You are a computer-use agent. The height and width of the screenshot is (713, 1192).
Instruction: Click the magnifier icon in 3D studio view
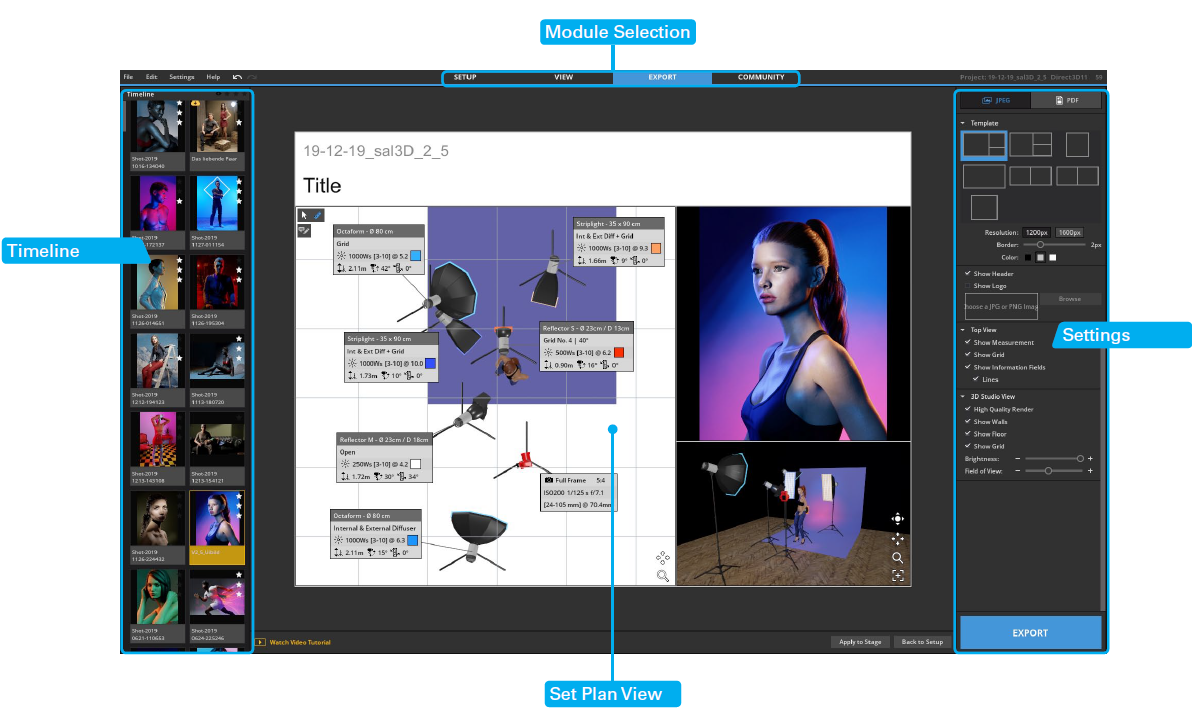pyautogui.click(x=897, y=558)
